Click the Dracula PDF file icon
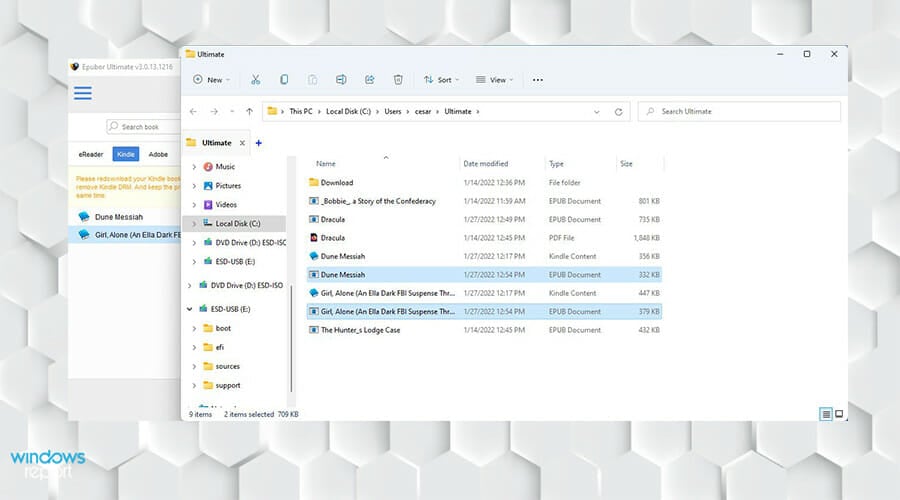The width and height of the screenshot is (900, 500). pyautogui.click(x=313, y=238)
